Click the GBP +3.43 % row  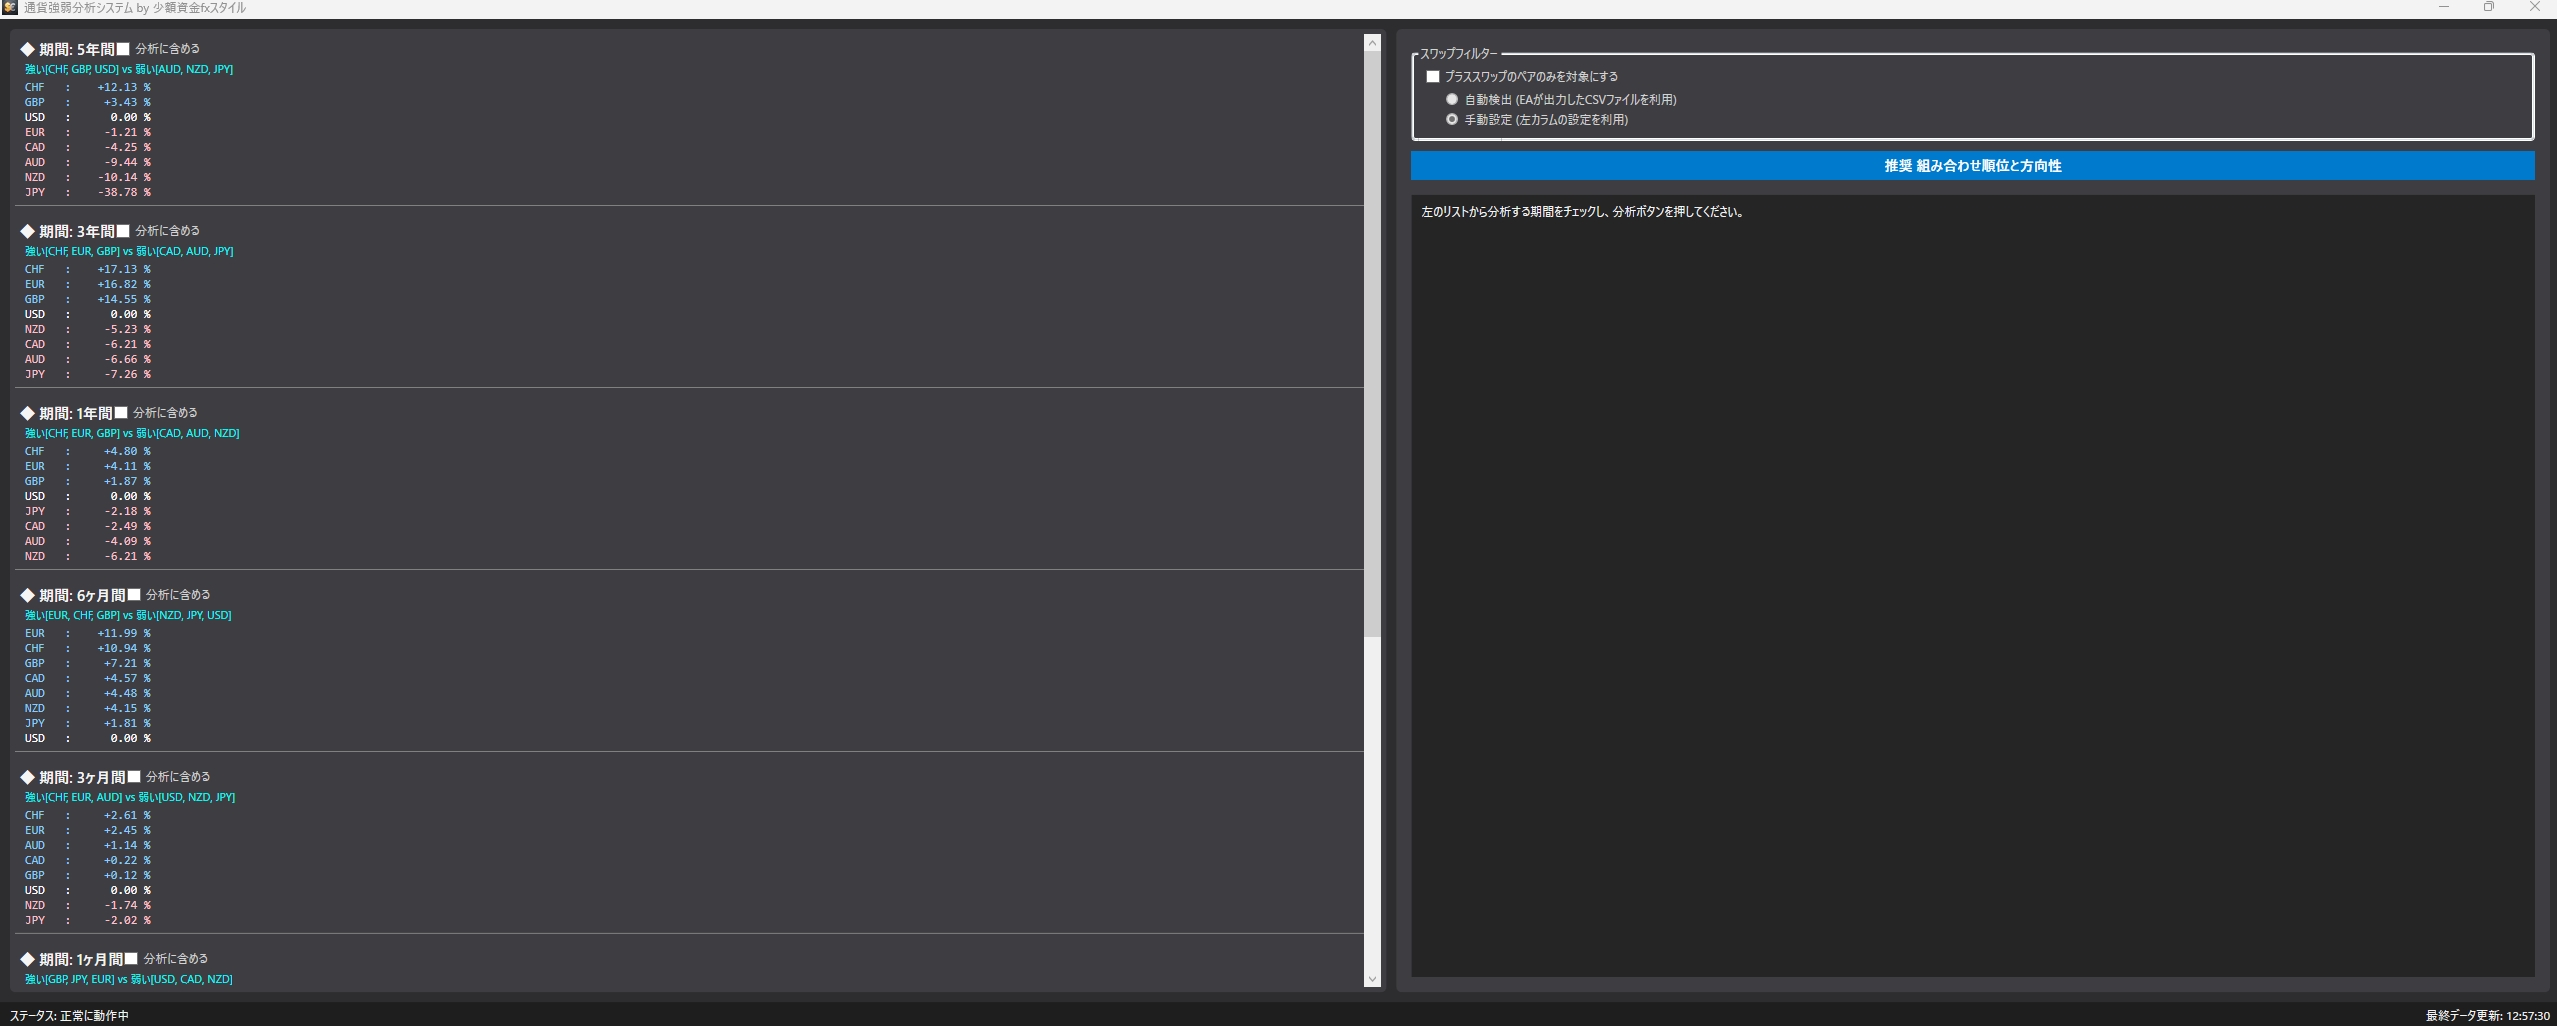click(x=88, y=102)
